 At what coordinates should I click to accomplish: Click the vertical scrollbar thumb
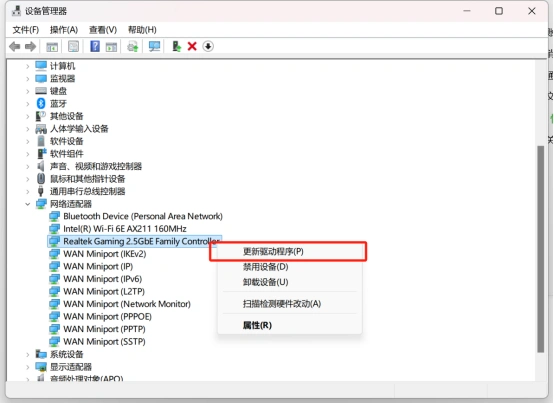click(x=541, y=249)
